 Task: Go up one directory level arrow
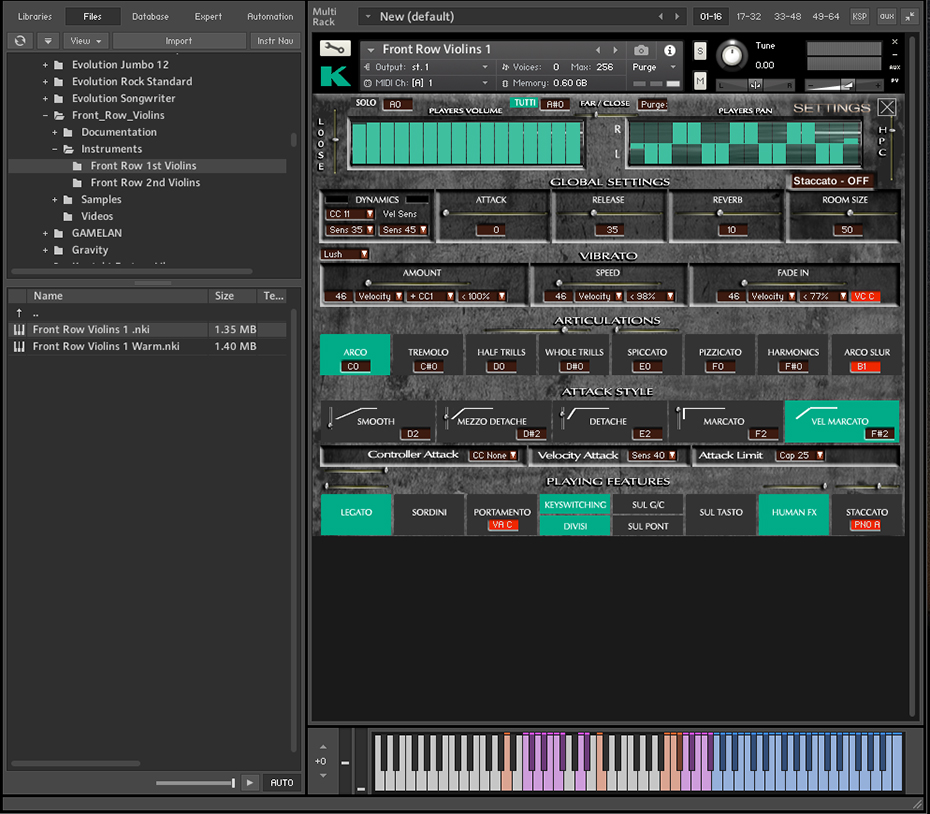(x=19, y=313)
